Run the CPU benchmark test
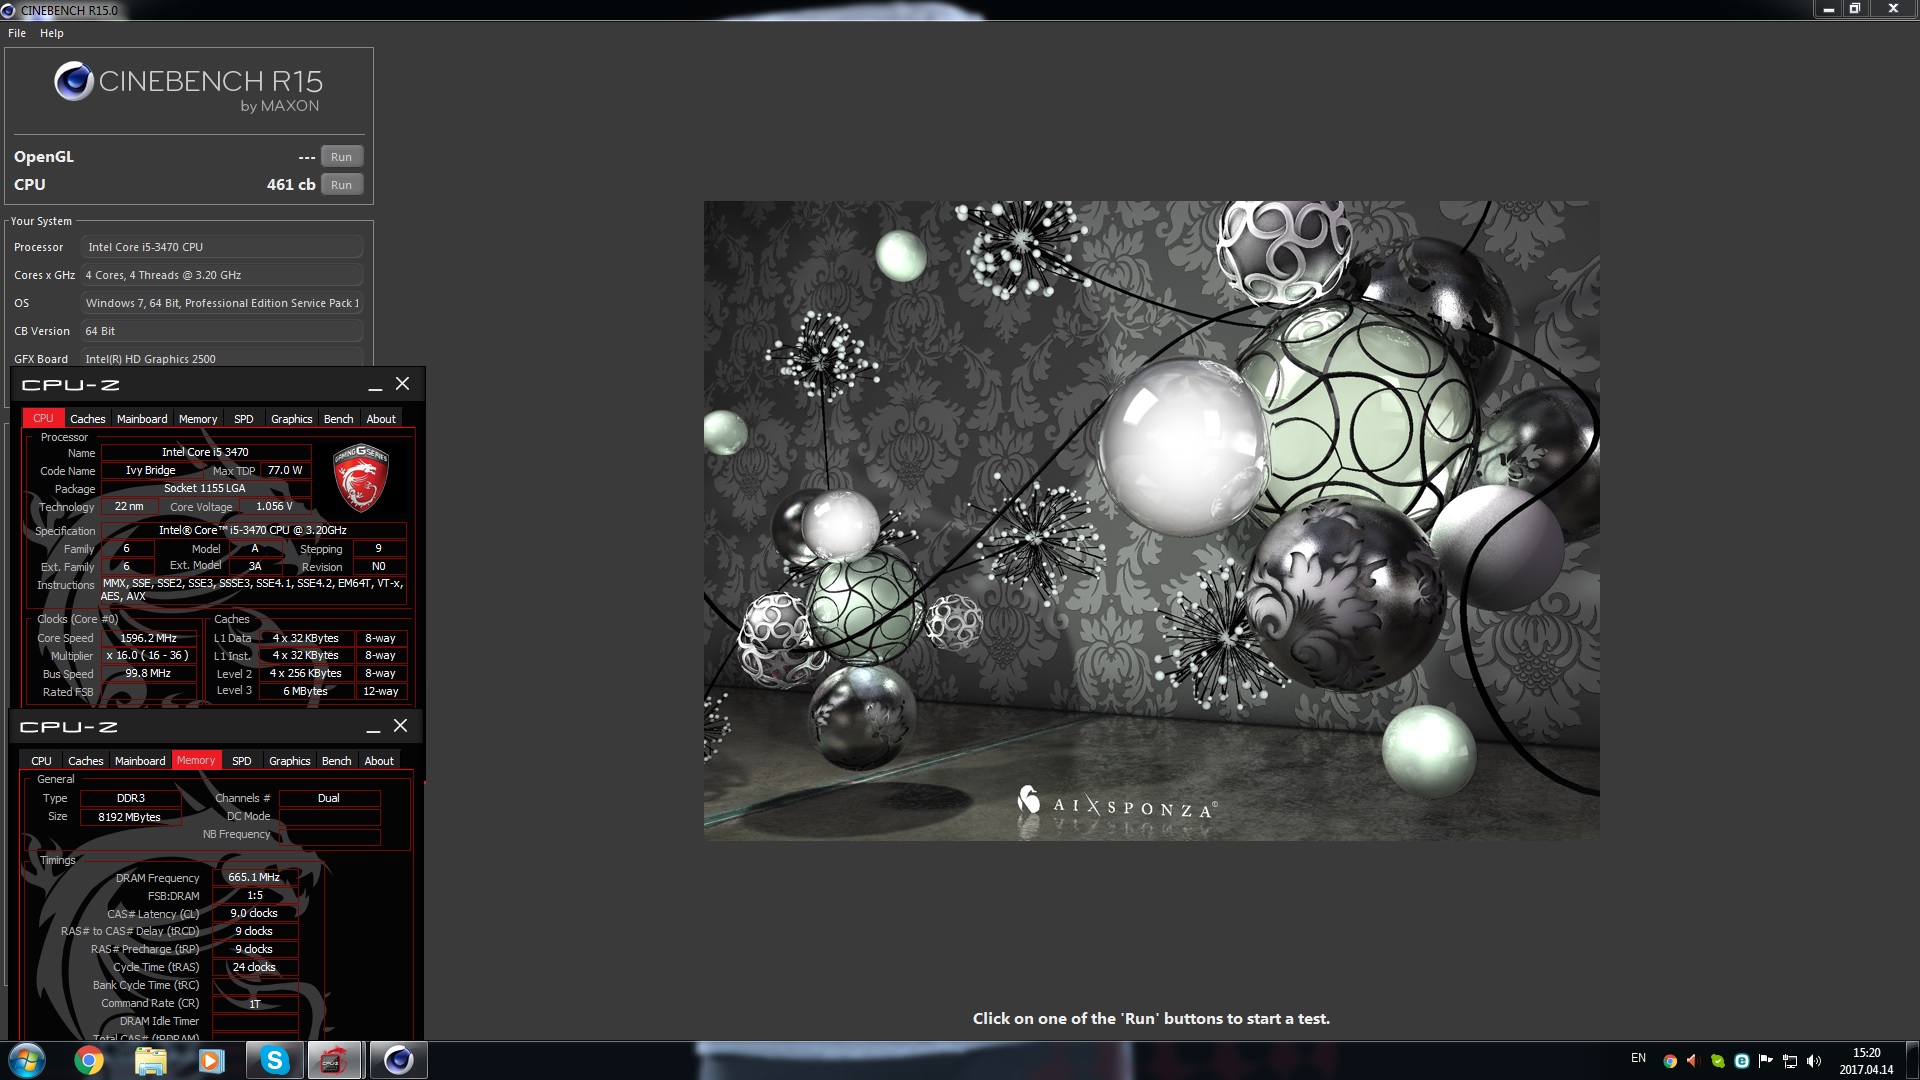Viewport: 1920px width, 1080px height. [x=341, y=185]
